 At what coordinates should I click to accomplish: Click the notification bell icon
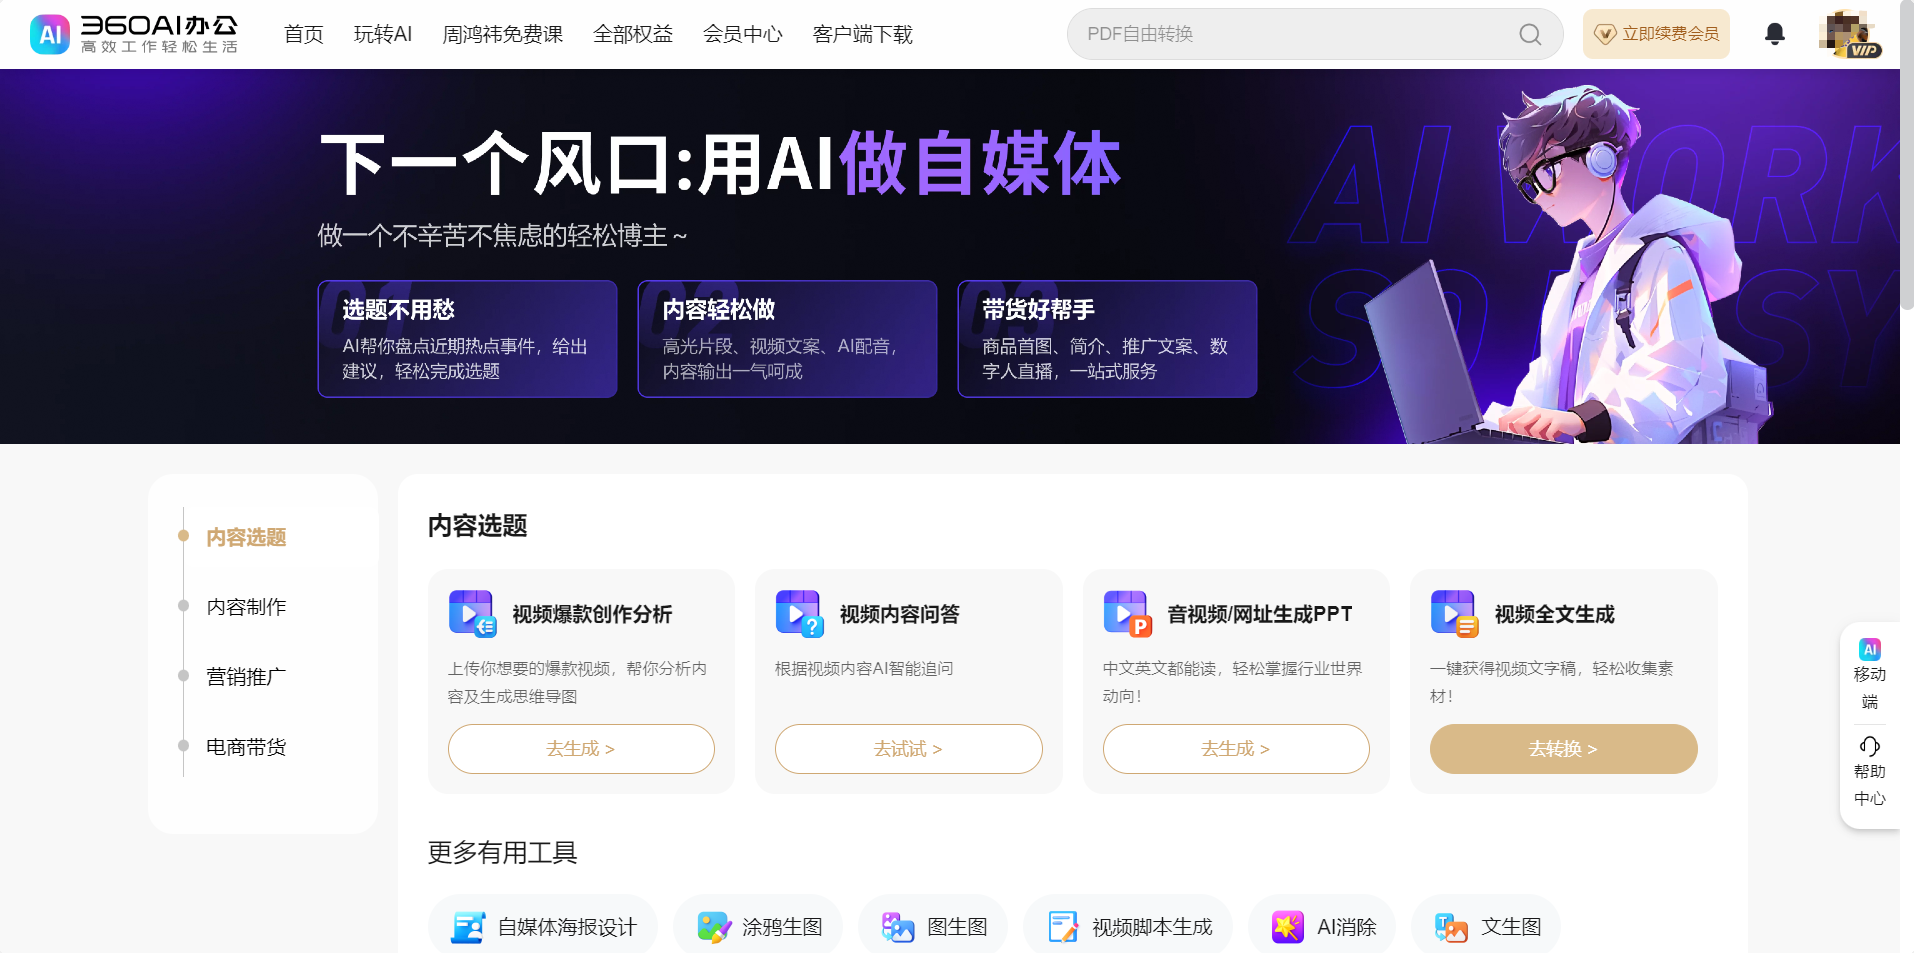[1775, 34]
